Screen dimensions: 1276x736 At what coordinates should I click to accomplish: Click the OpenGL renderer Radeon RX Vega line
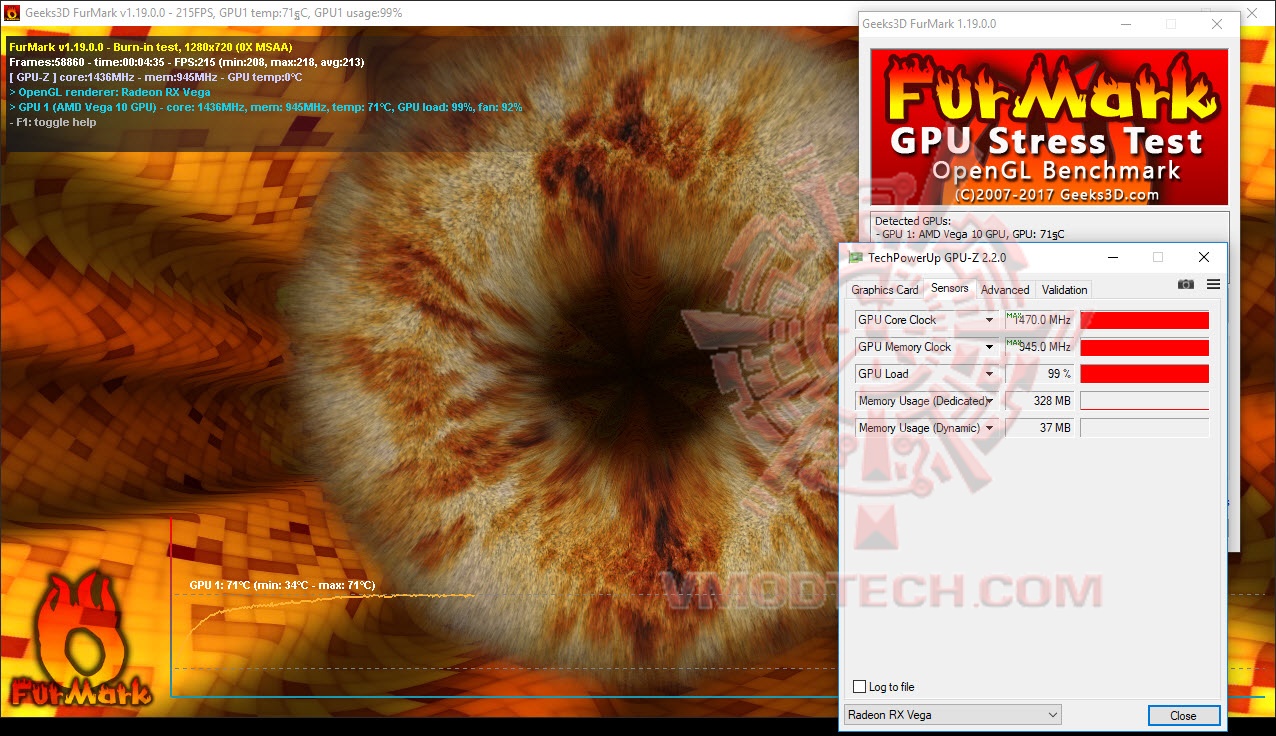[109, 92]
